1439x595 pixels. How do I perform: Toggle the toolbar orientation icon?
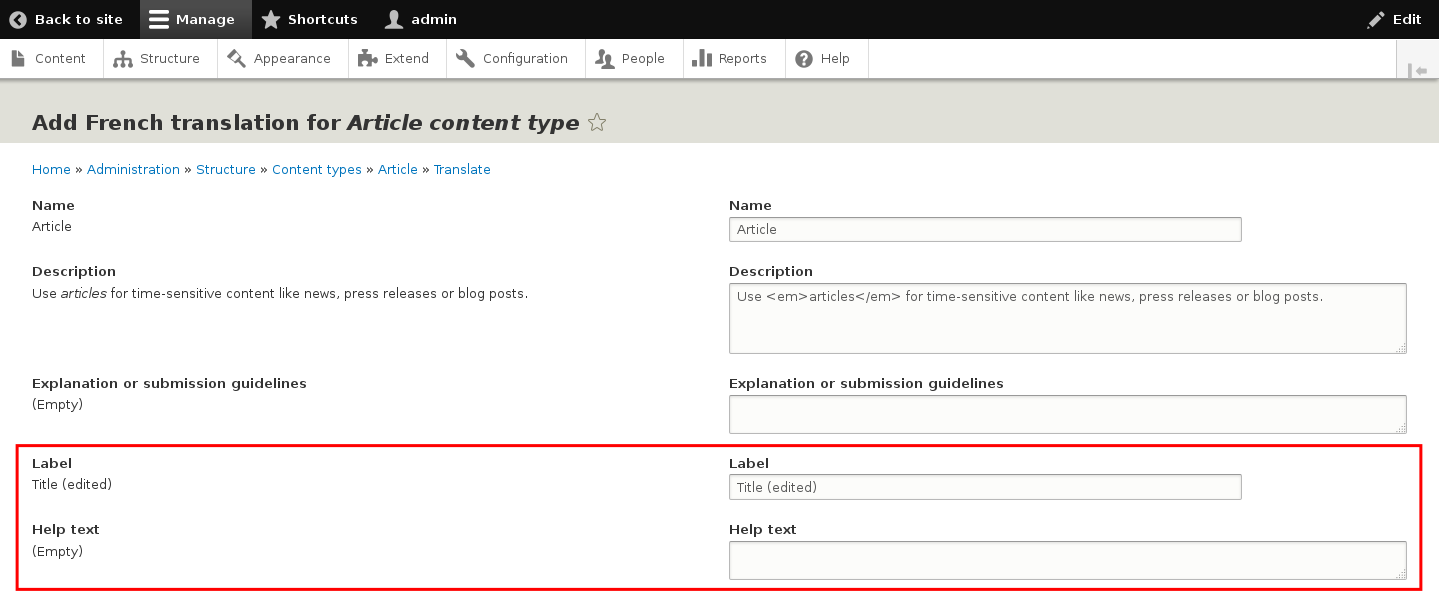1417,70
